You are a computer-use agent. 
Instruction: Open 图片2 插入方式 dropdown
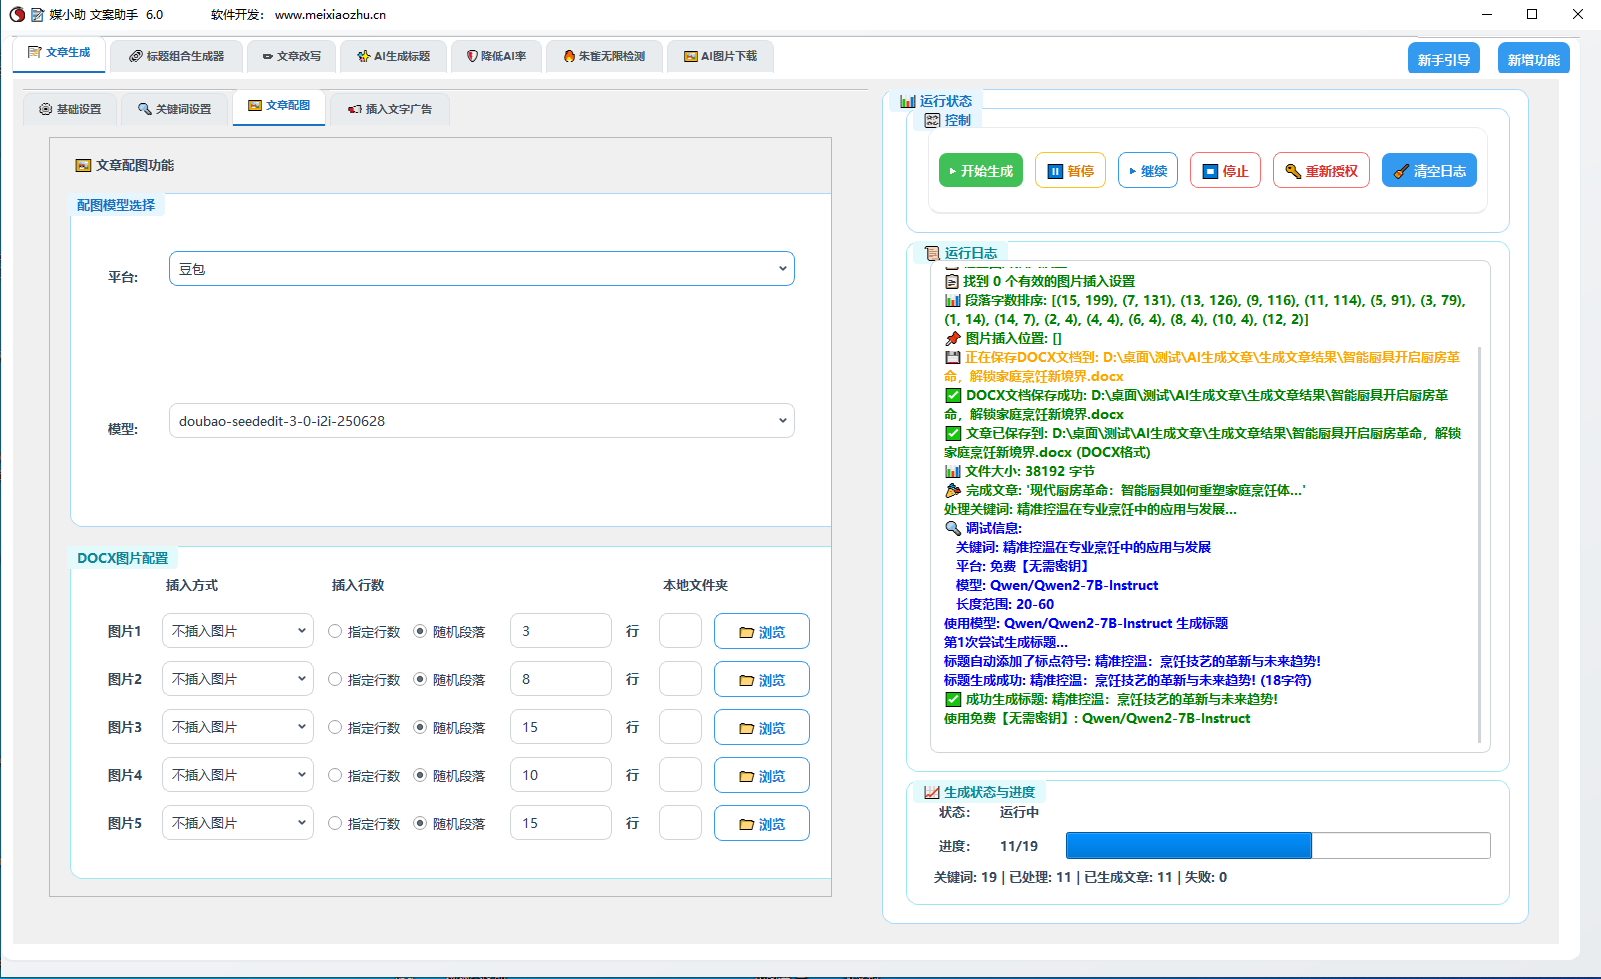(238, 680)
